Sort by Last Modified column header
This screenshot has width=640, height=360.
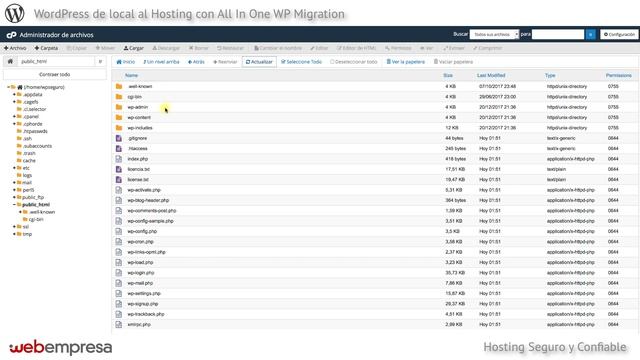coord(491,76)
